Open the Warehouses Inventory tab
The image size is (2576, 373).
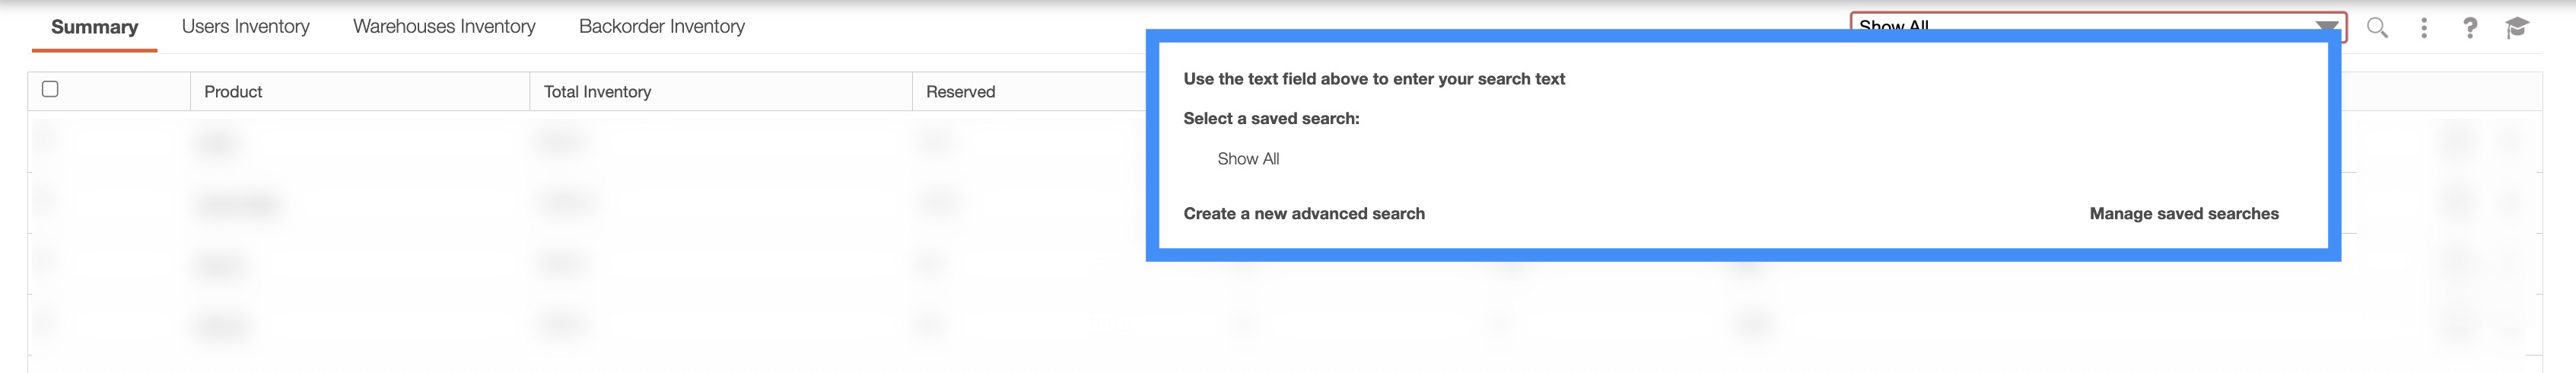coord(444,27)
